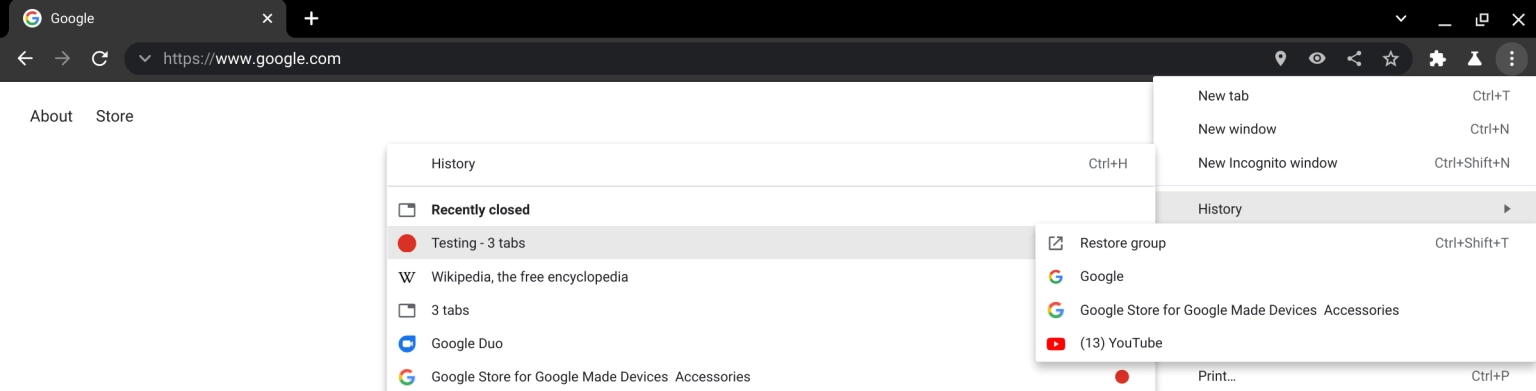Click the eye icon in address bar

1317,59
